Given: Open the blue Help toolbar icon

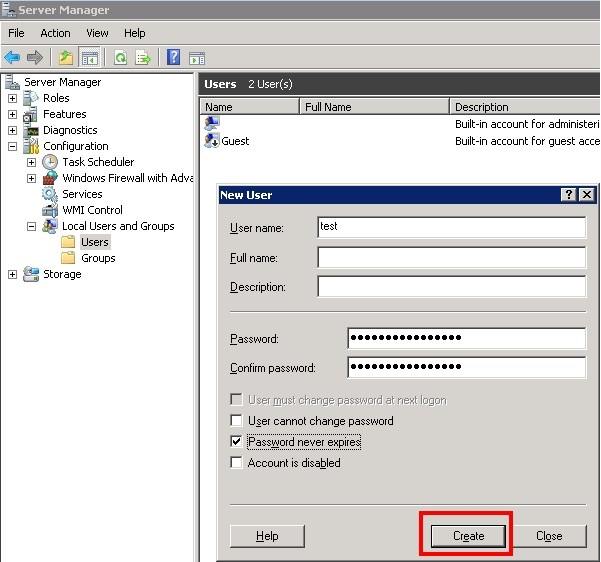Looking at the screenshot, I should (x=173, y=57).
